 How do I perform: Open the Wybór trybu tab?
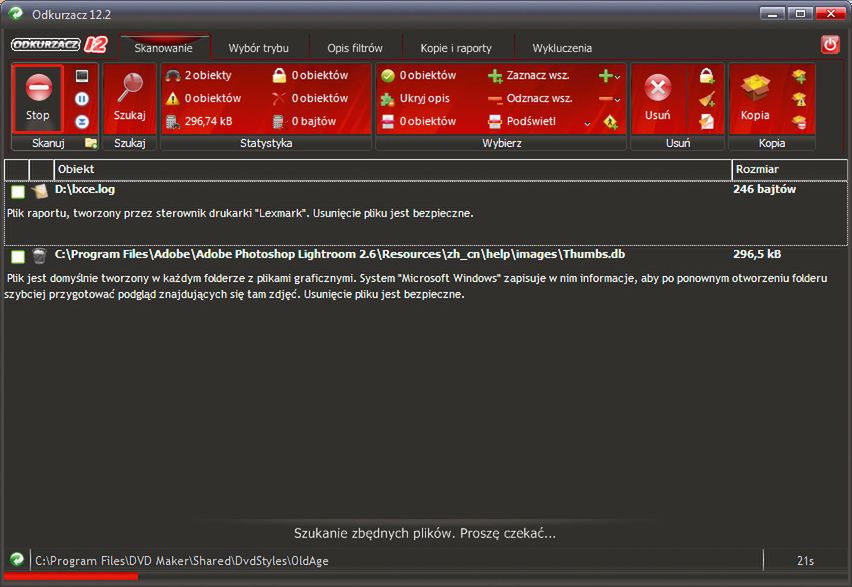[x=259, y=48]
